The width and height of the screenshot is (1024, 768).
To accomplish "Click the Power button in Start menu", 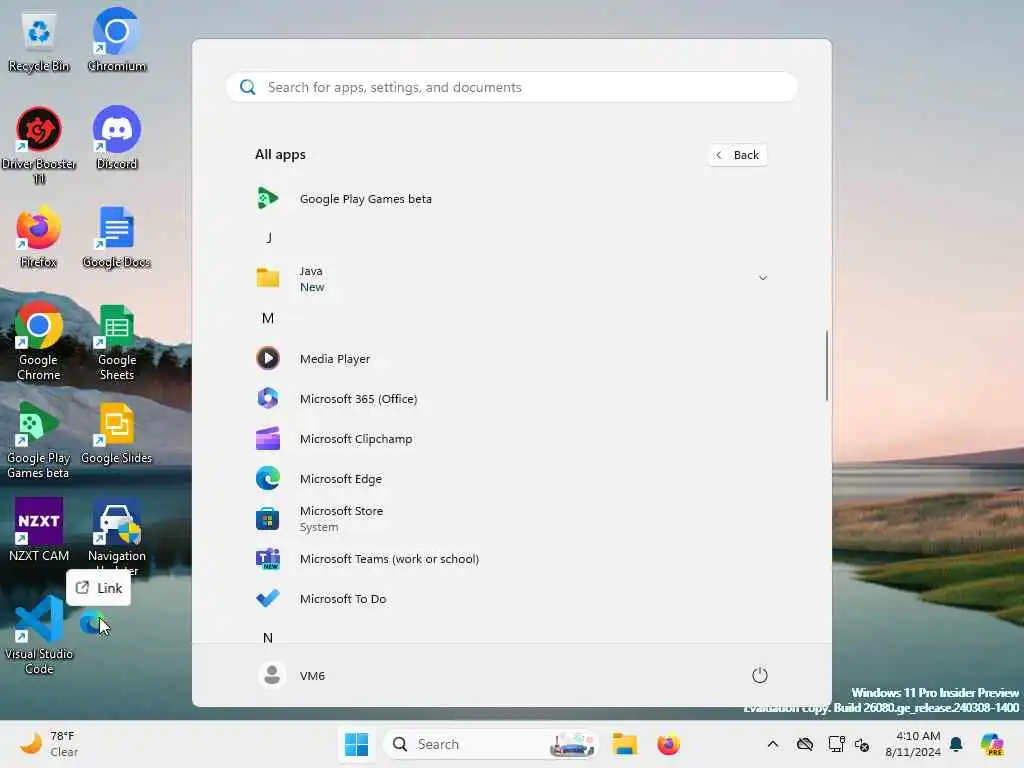I will [760, 675].
